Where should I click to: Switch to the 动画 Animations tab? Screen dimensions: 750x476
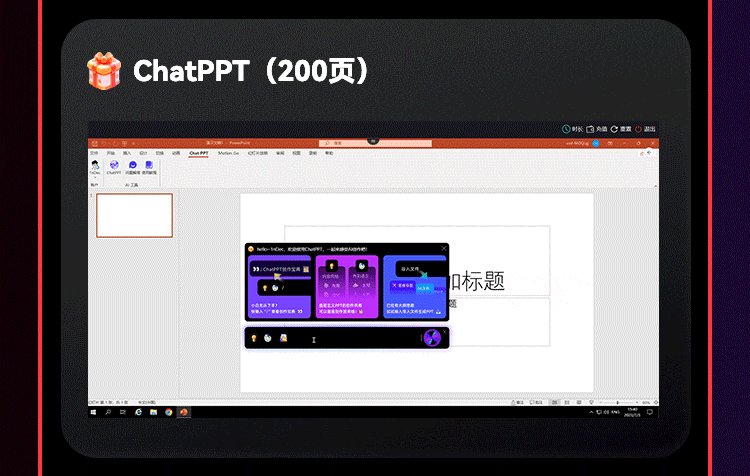176,153
